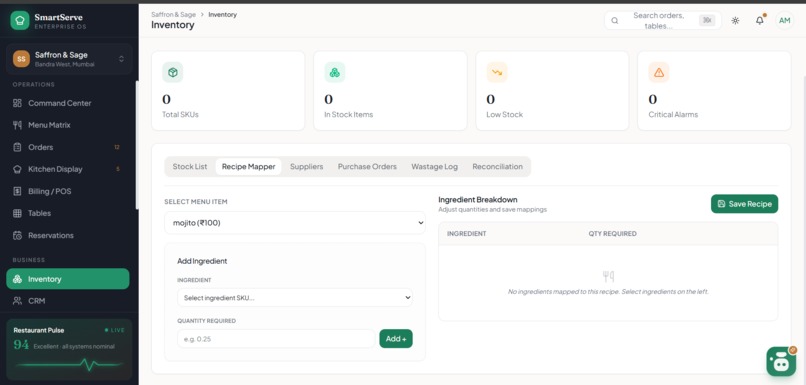
Task: Select the Recipe Mapper tab
Action: [248, 167]
